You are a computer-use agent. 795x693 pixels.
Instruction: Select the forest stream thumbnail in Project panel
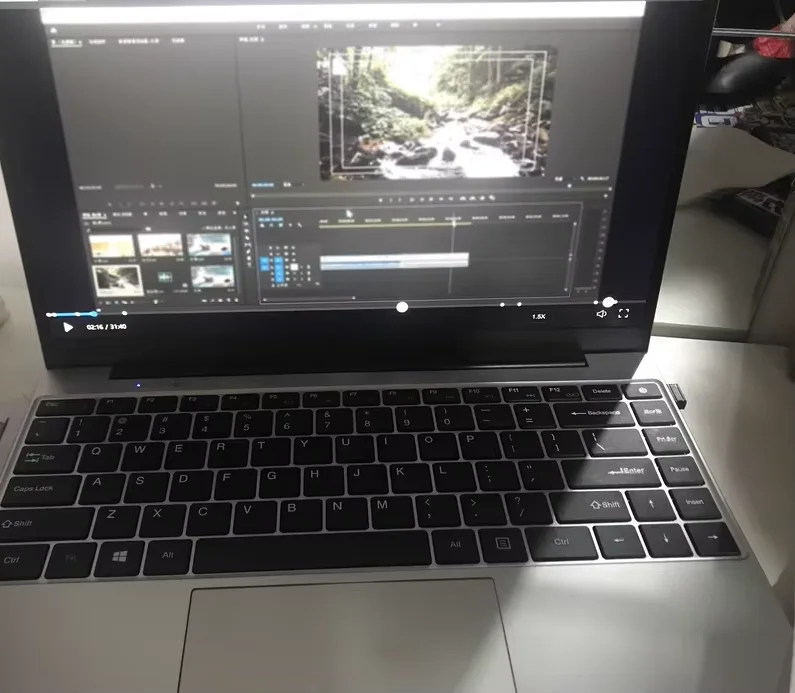point(118,280)
